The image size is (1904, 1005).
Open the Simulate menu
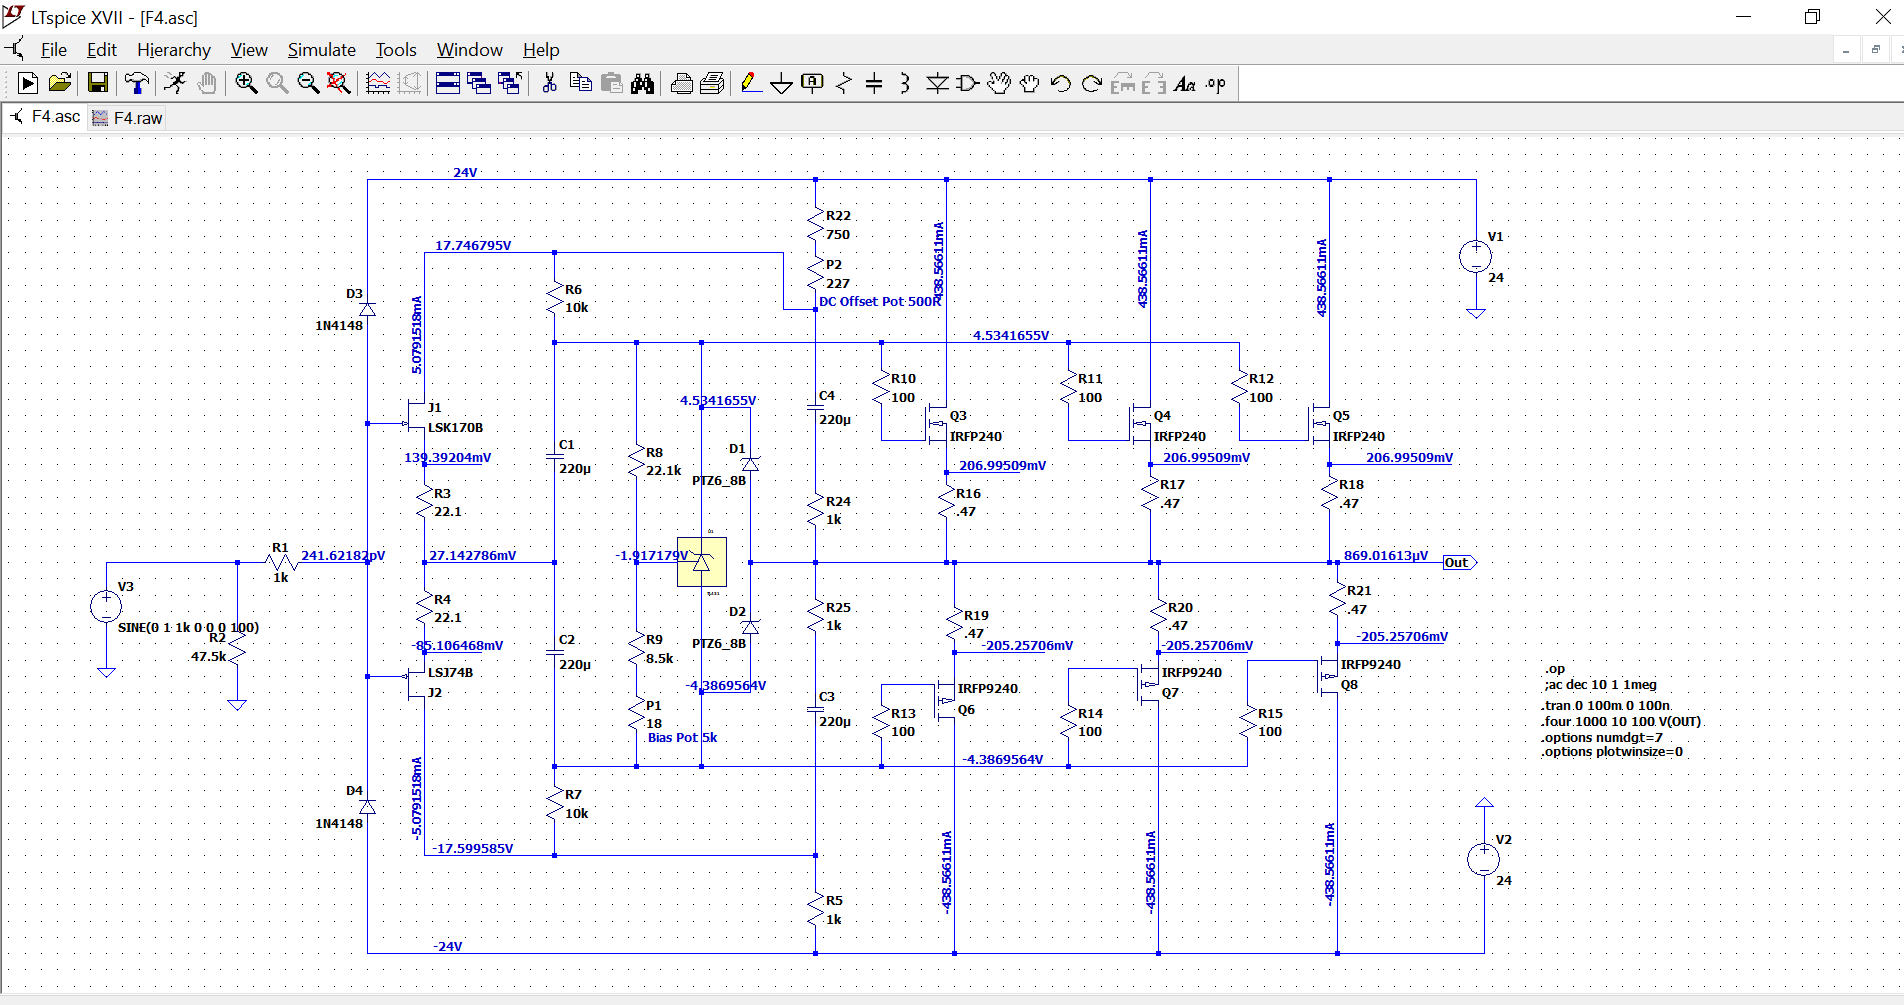pos(322,50)
